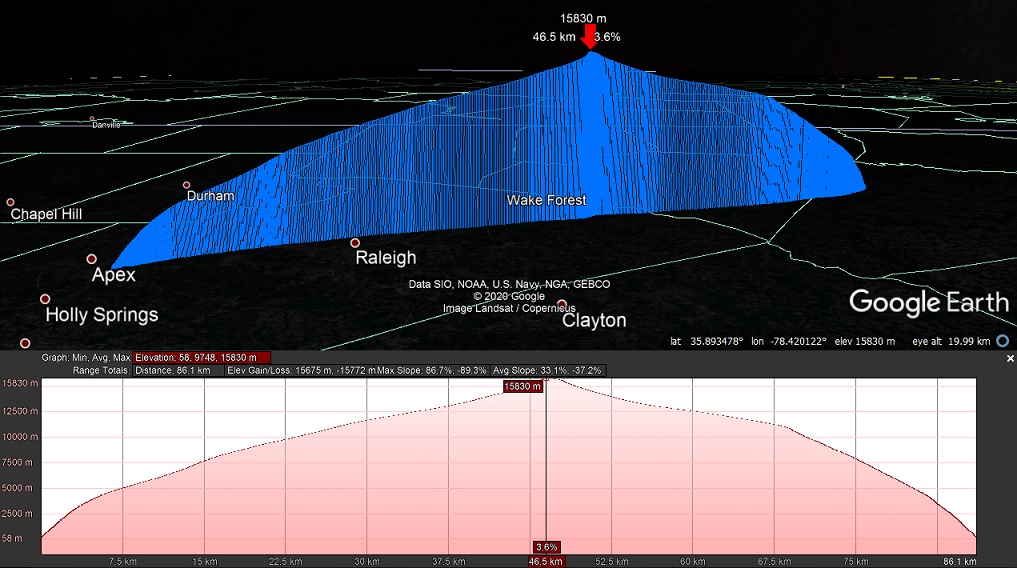The height and width of the screenshot is (568, 1017).
Task: Click the Google Earth logo
Action: (x=929, y=302)
